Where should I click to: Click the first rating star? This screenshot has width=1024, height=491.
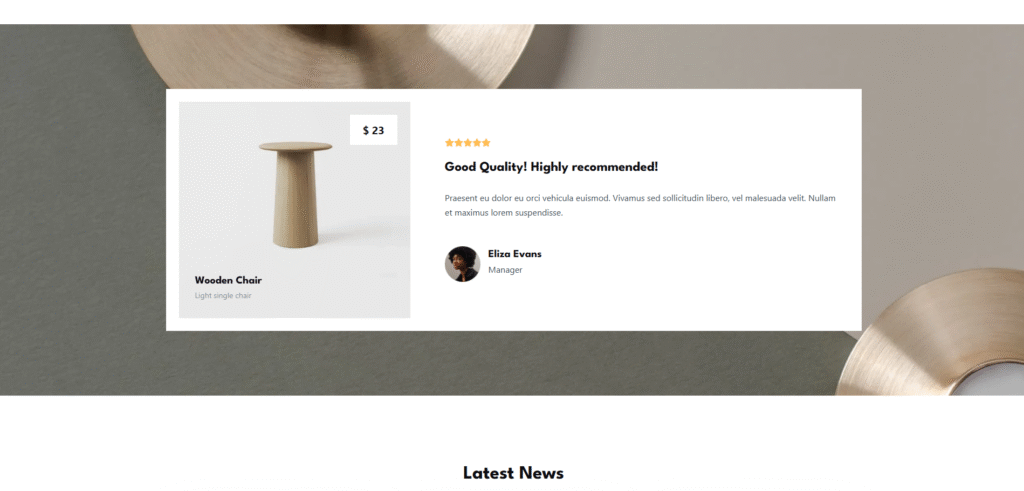[x=449, y=142]
